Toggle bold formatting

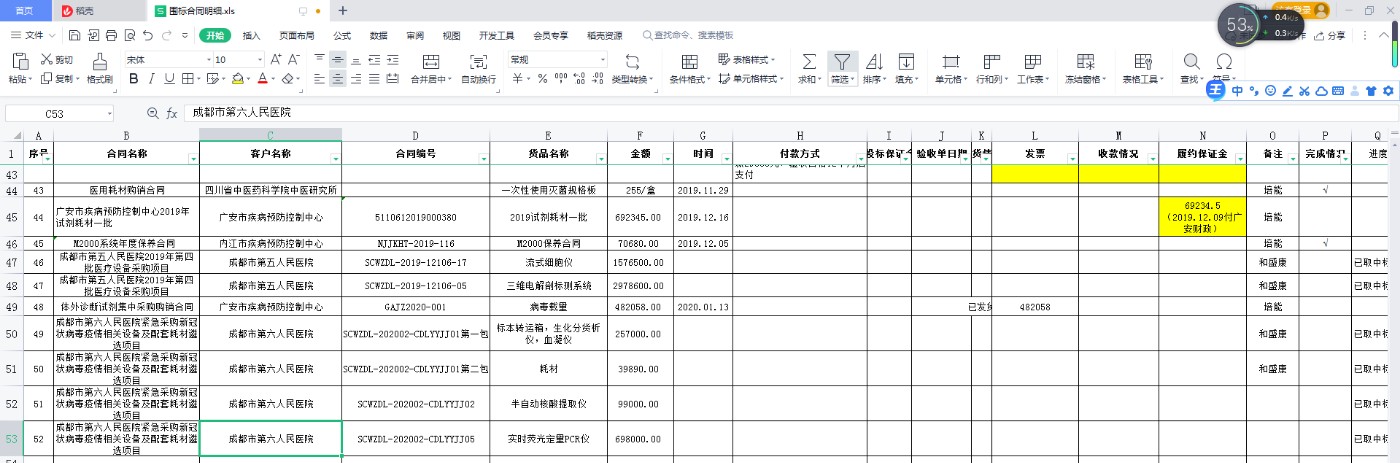132,79
